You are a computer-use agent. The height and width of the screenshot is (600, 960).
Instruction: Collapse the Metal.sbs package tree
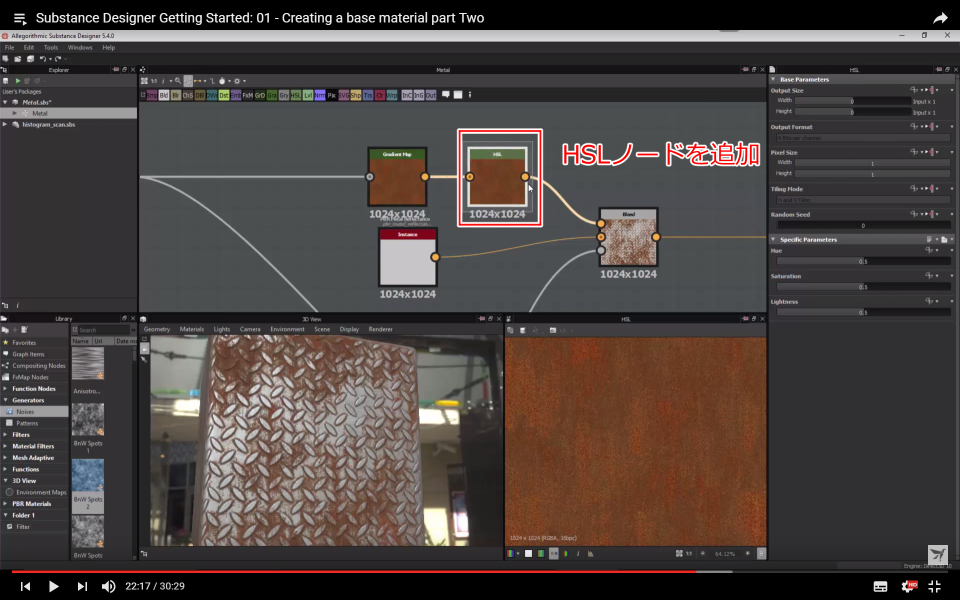point(6,102)
